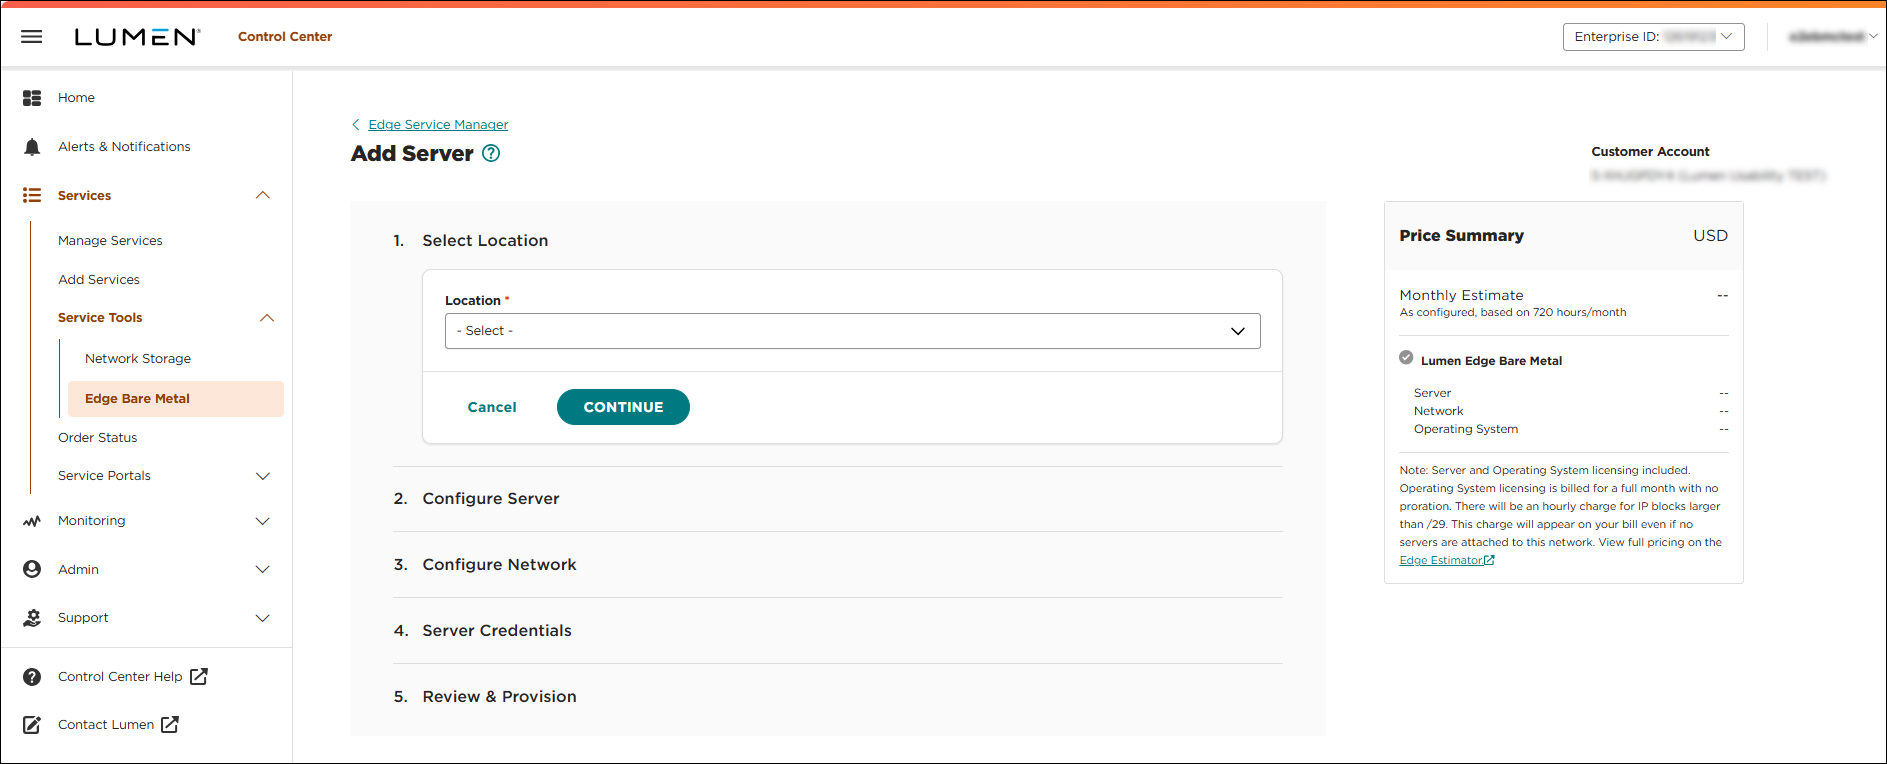Click step 2 Configure Server
Image resolution: width=1887 pixels, height=764 pixels.
point(491,499)
